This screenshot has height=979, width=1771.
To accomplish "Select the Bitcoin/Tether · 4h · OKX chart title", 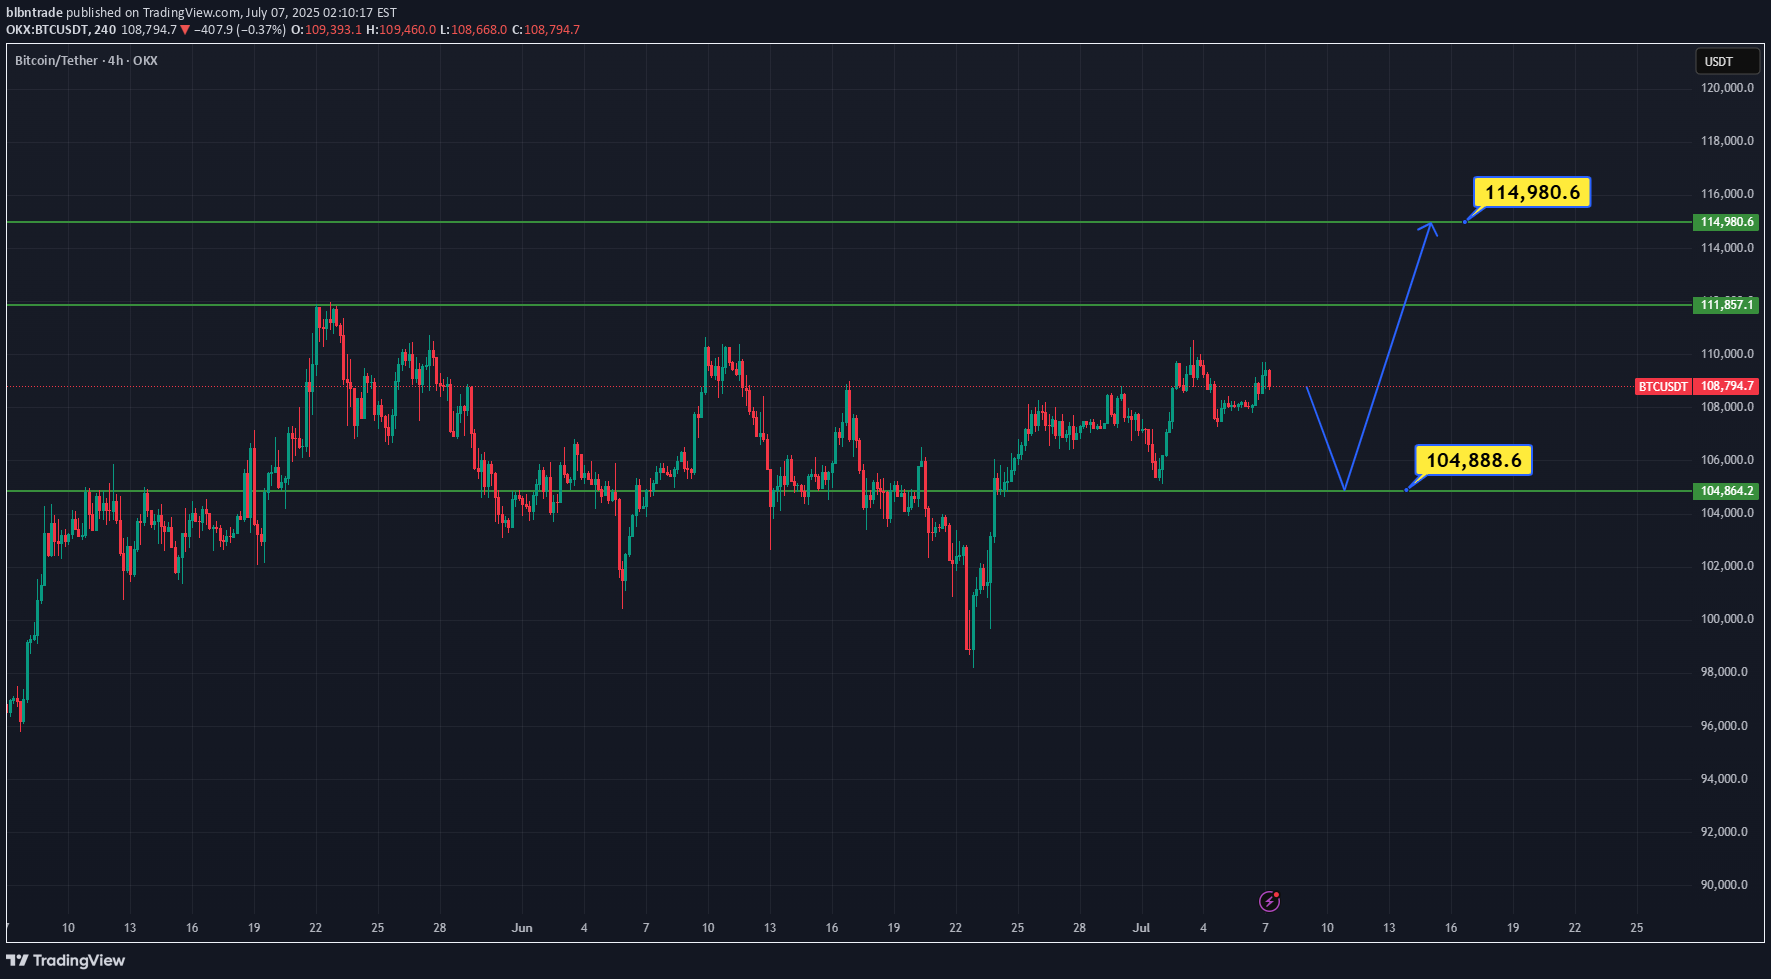I will click(x=86, y=60).
